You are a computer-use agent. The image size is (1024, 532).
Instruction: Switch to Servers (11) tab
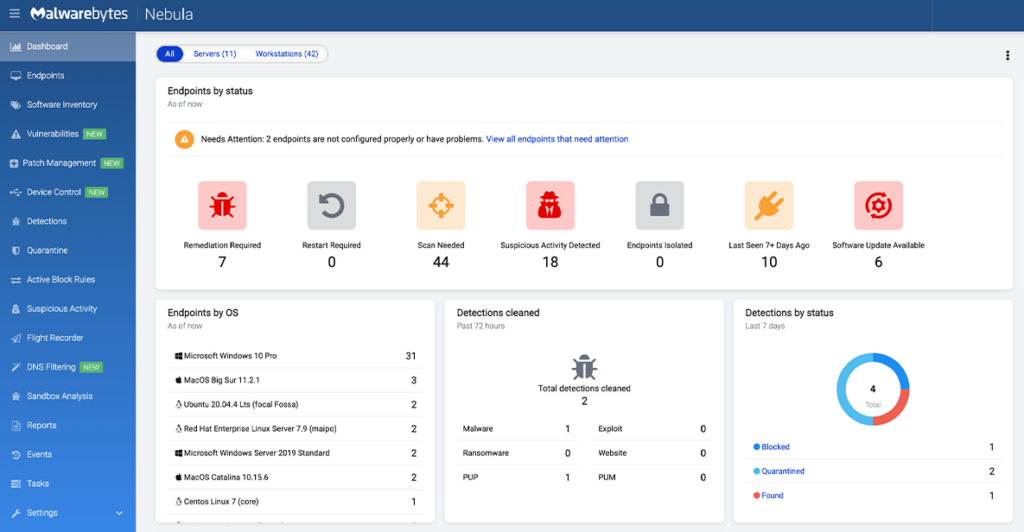click(x=215, y=54)
